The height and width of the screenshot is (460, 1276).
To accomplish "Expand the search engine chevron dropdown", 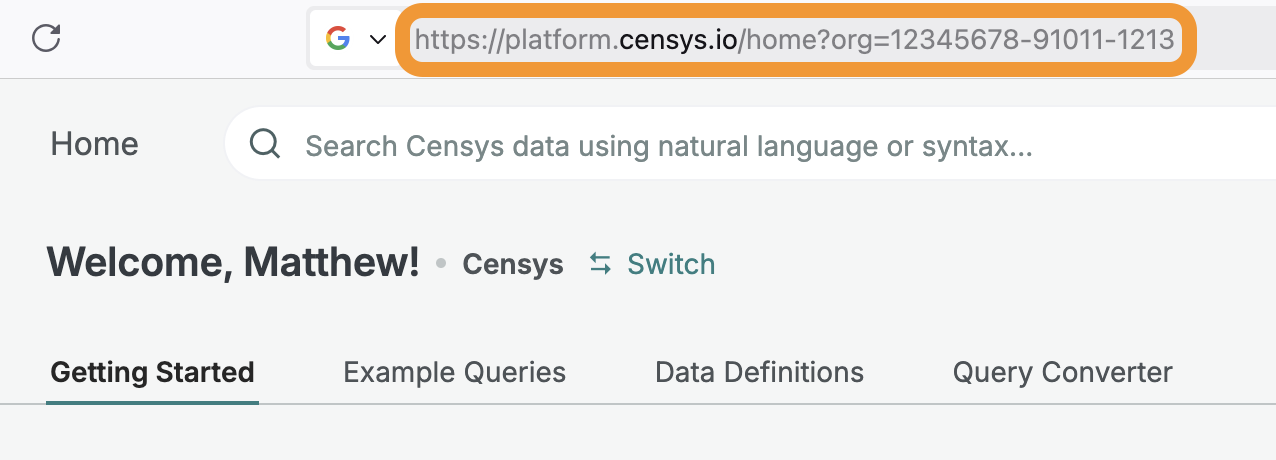I will 378,40.
